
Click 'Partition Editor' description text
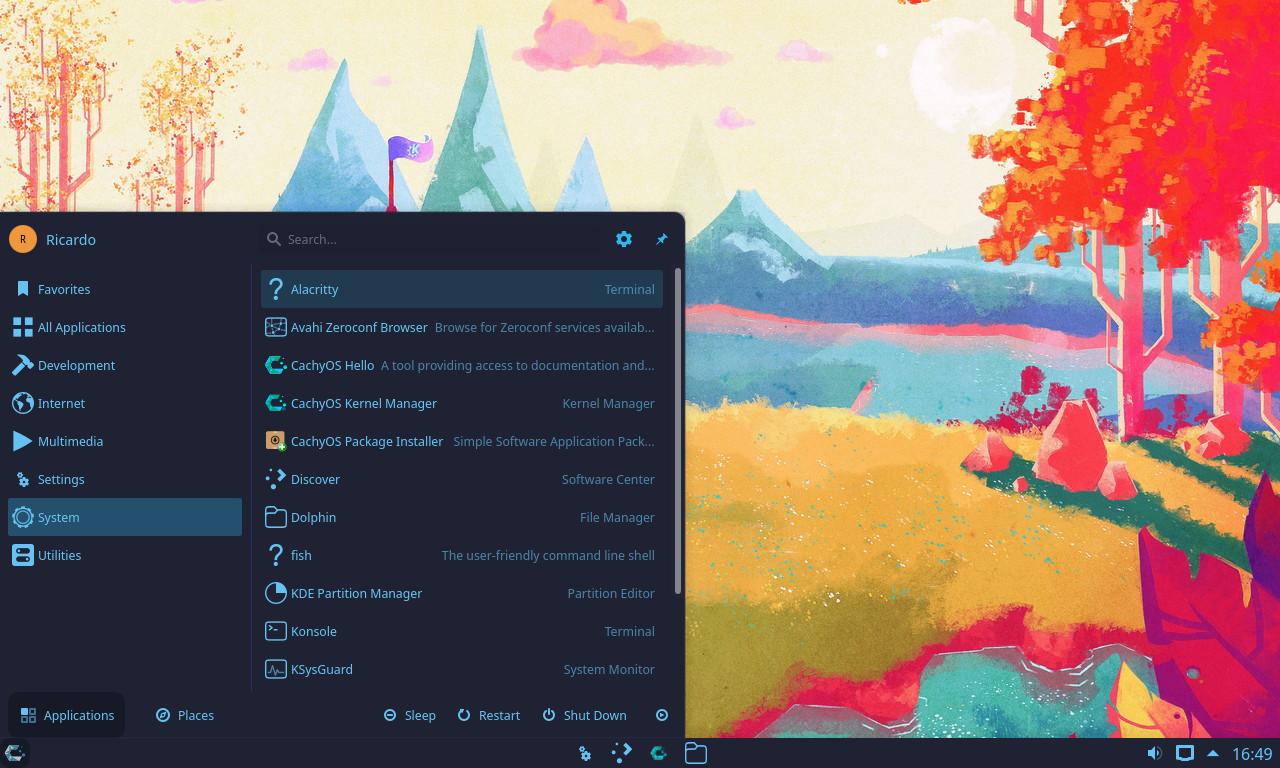tap(611, 593)
